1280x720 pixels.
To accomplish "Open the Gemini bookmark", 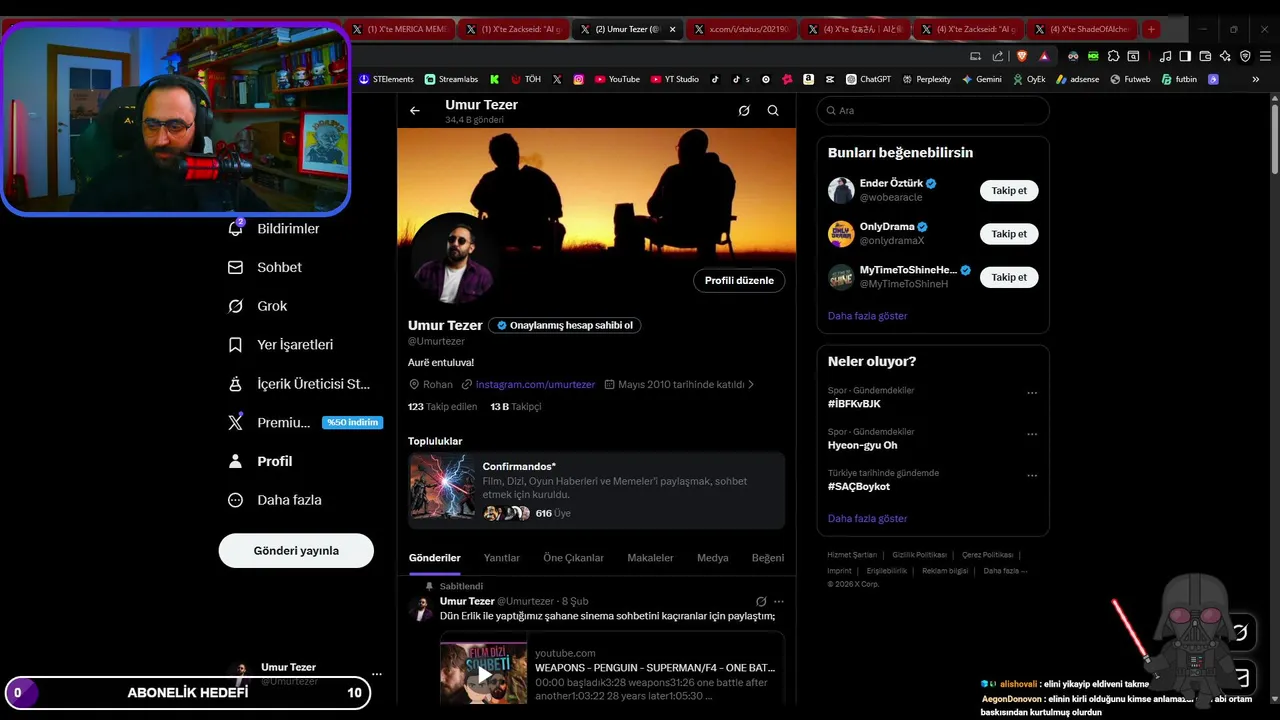I will click(981, 79).
